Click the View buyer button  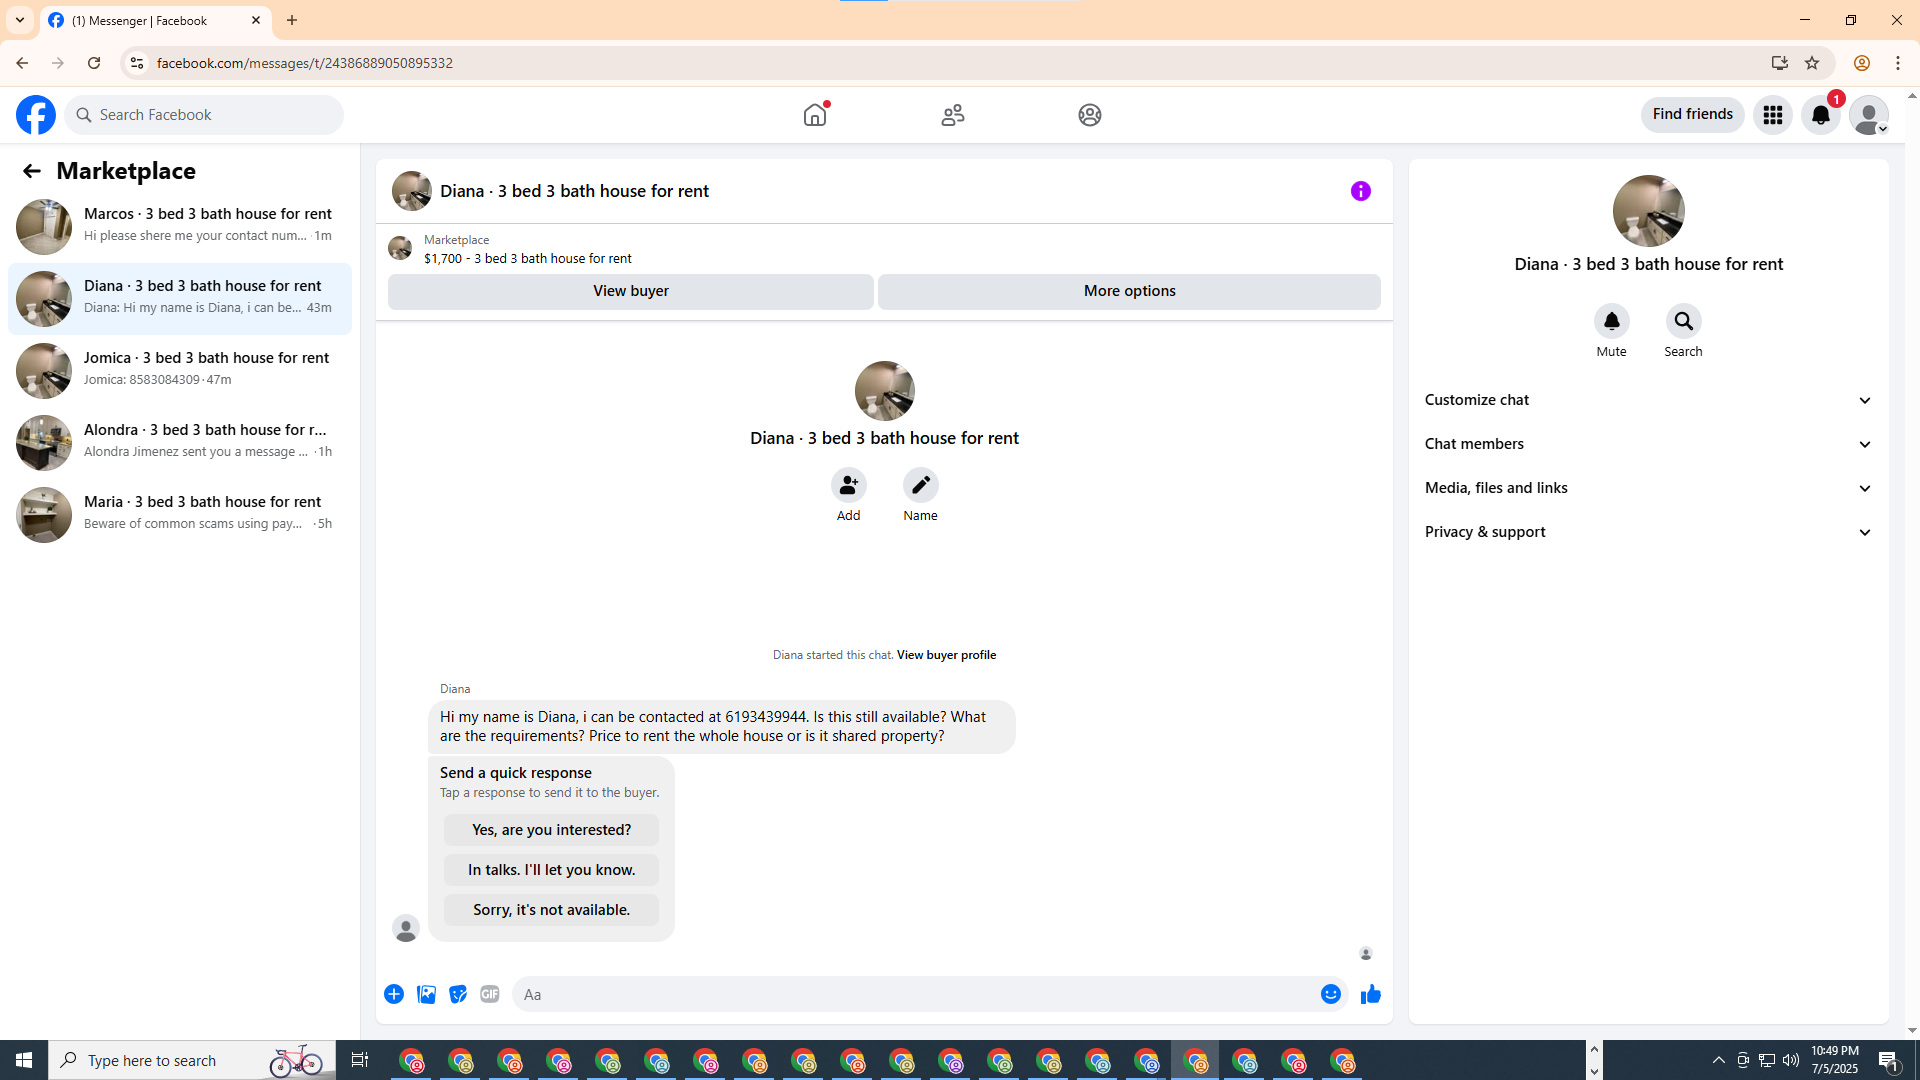pyautogui.click(x=630, y=291)
